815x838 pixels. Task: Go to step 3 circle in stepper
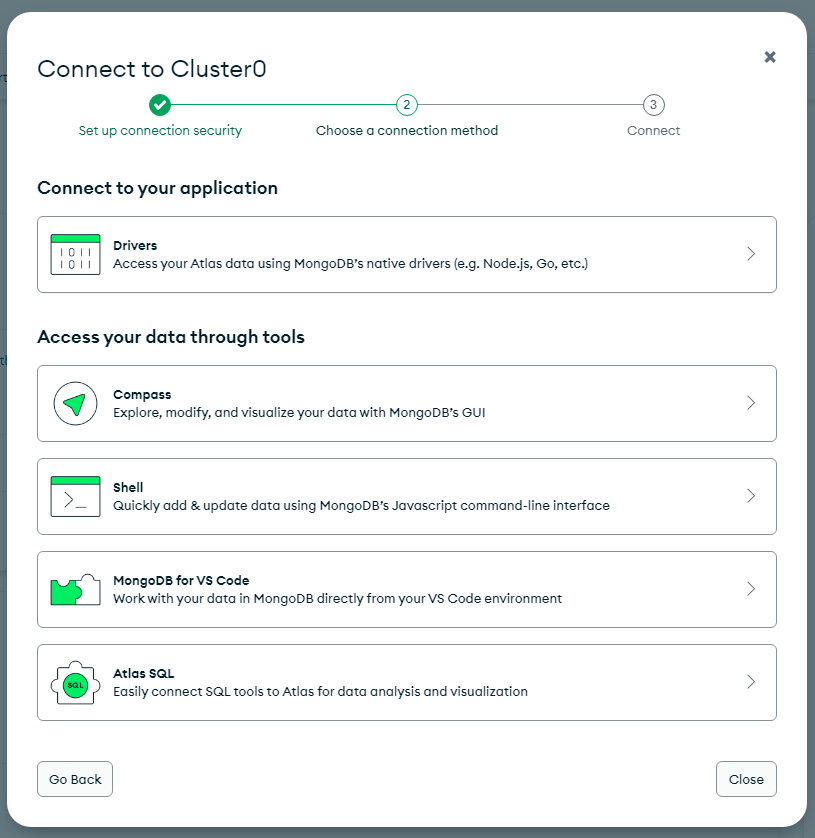654,105
